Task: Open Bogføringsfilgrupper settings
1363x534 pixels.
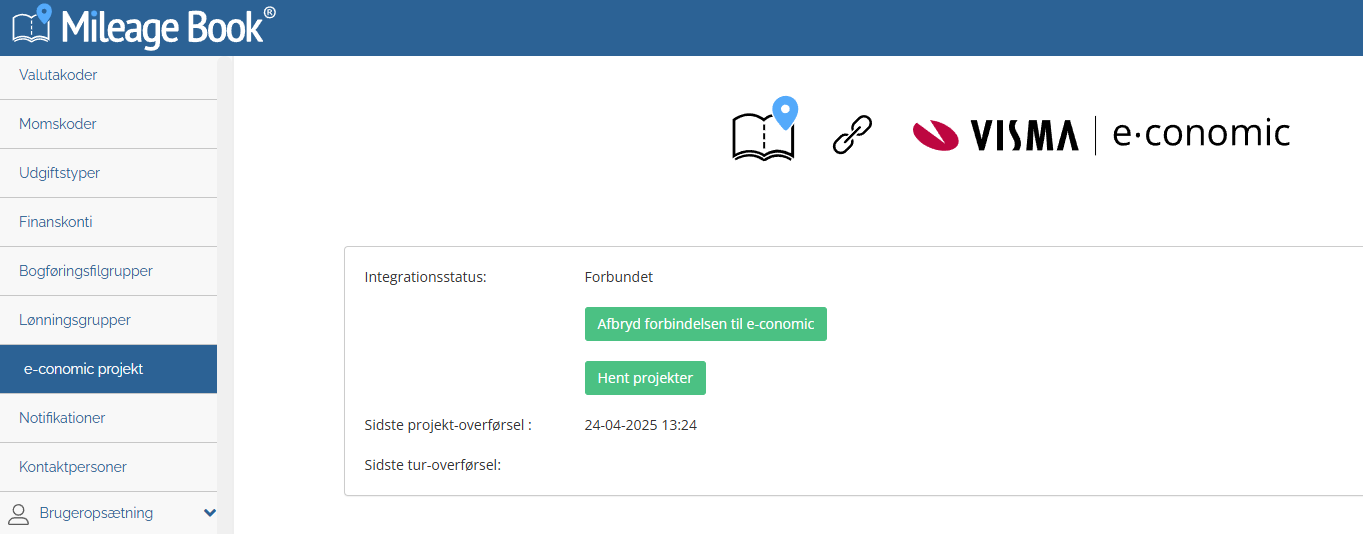Action: [108, 271]
